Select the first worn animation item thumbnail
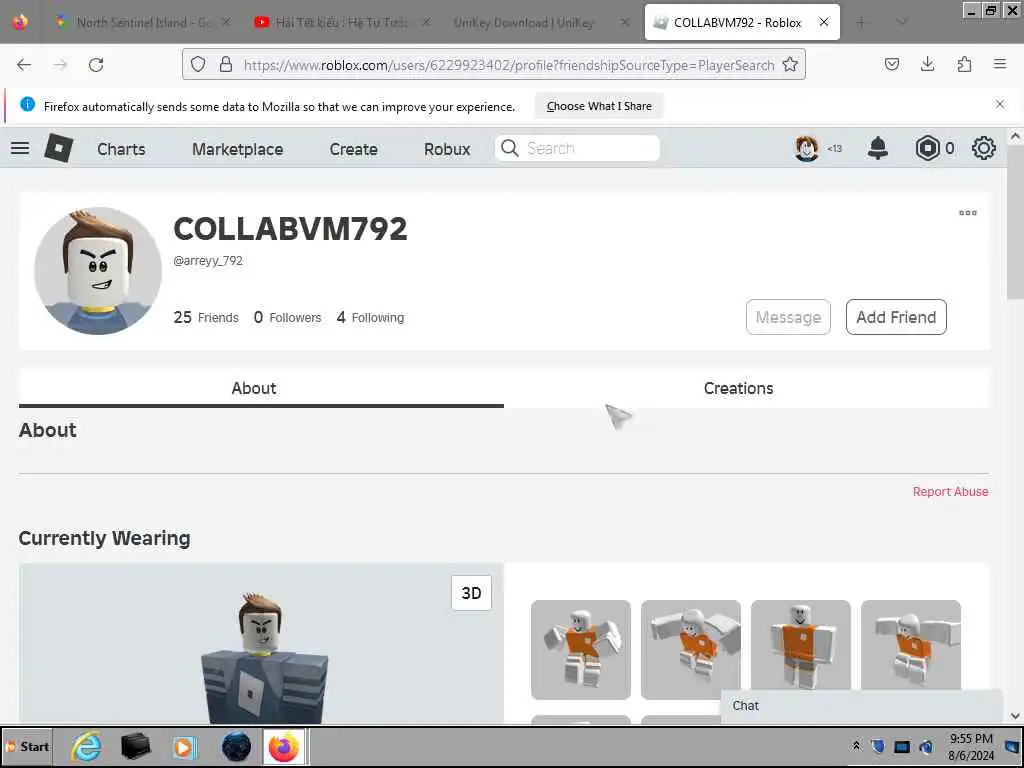Image resolution: width=1024 pixels, height=768 pixels. point(581,650)
